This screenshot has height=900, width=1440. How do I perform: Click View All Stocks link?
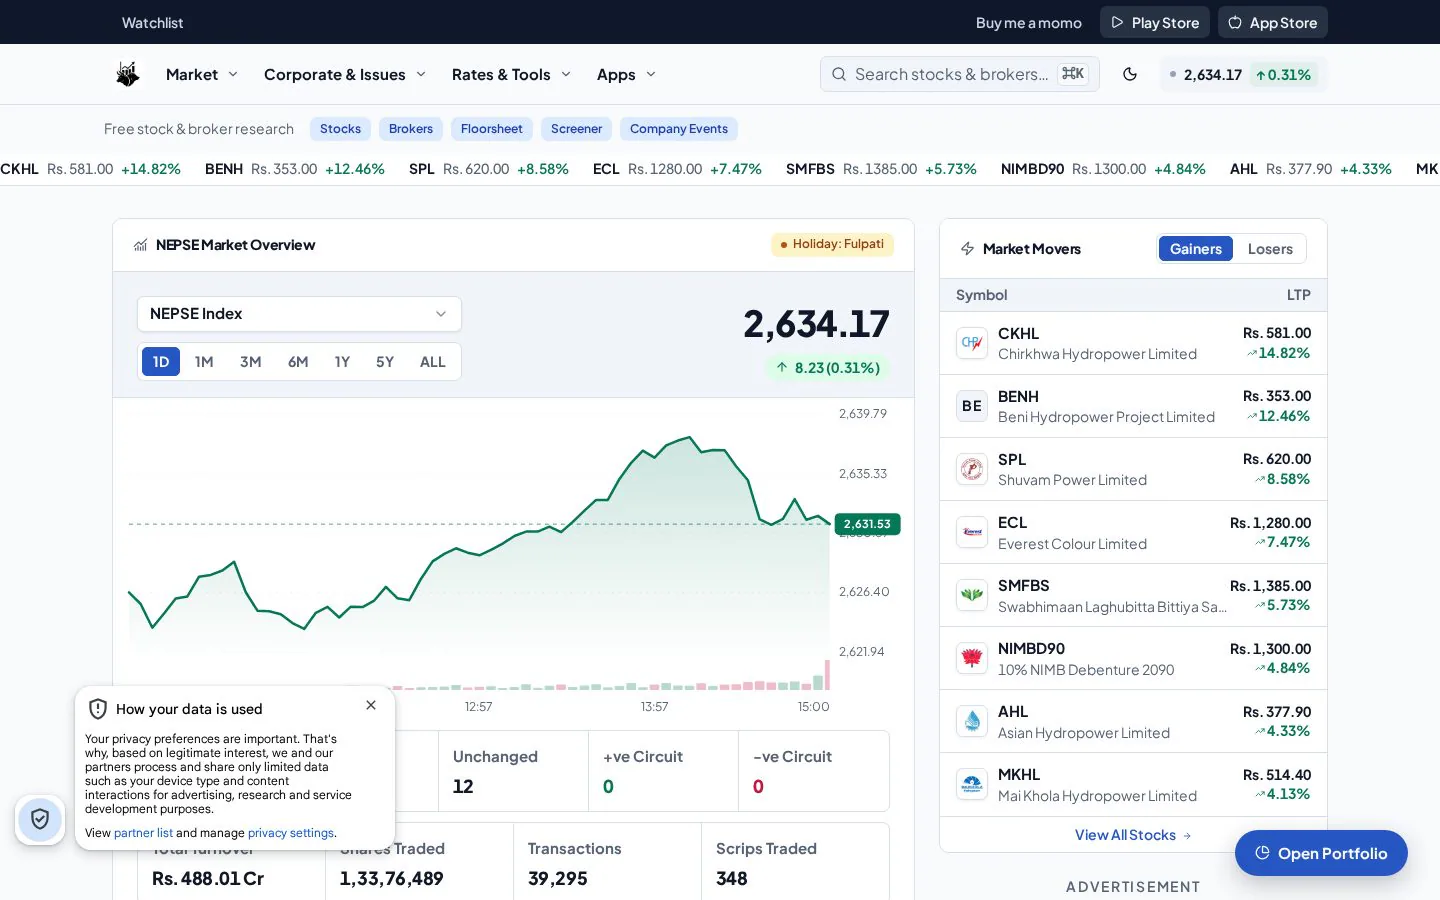pos(1133,835)
